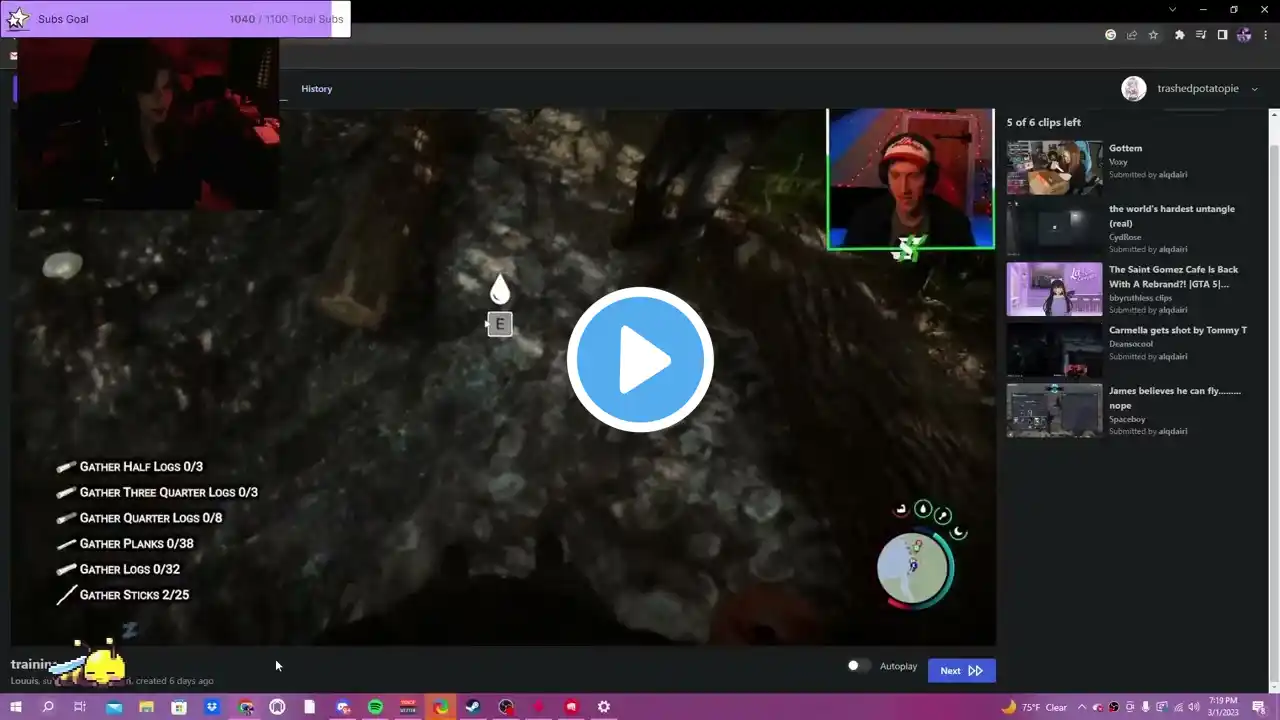
Task: Show hidden system tray icons
Action: [1082, 707]
